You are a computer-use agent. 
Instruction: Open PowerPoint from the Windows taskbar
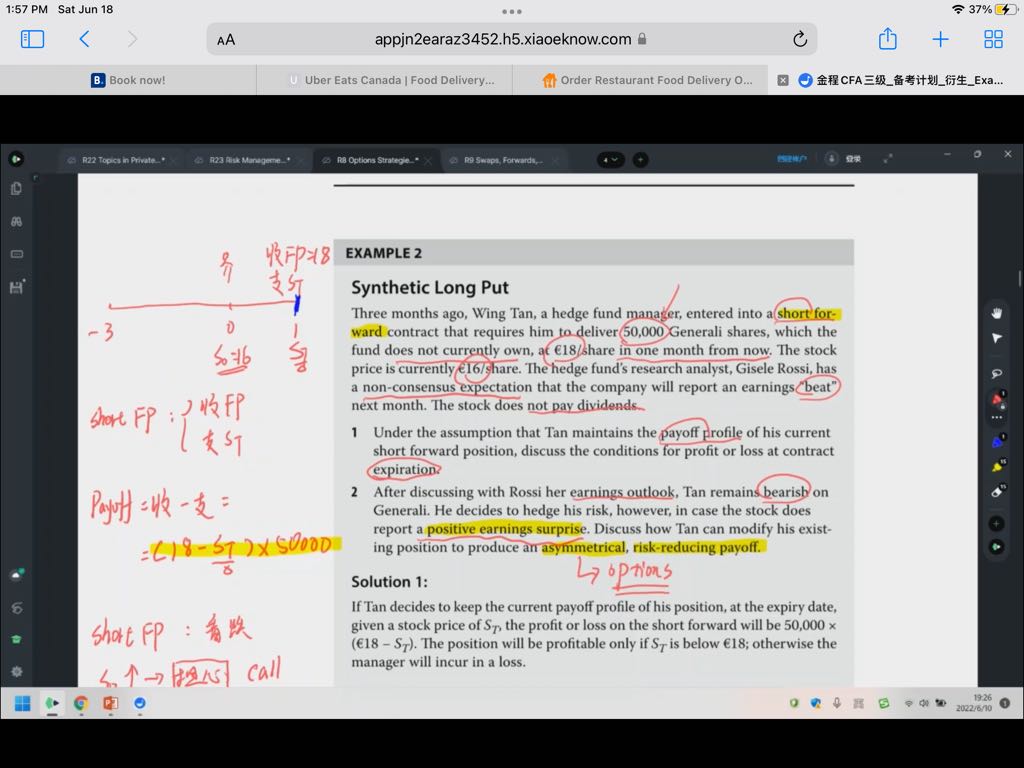pyautogui.click(x=110, y=703)
